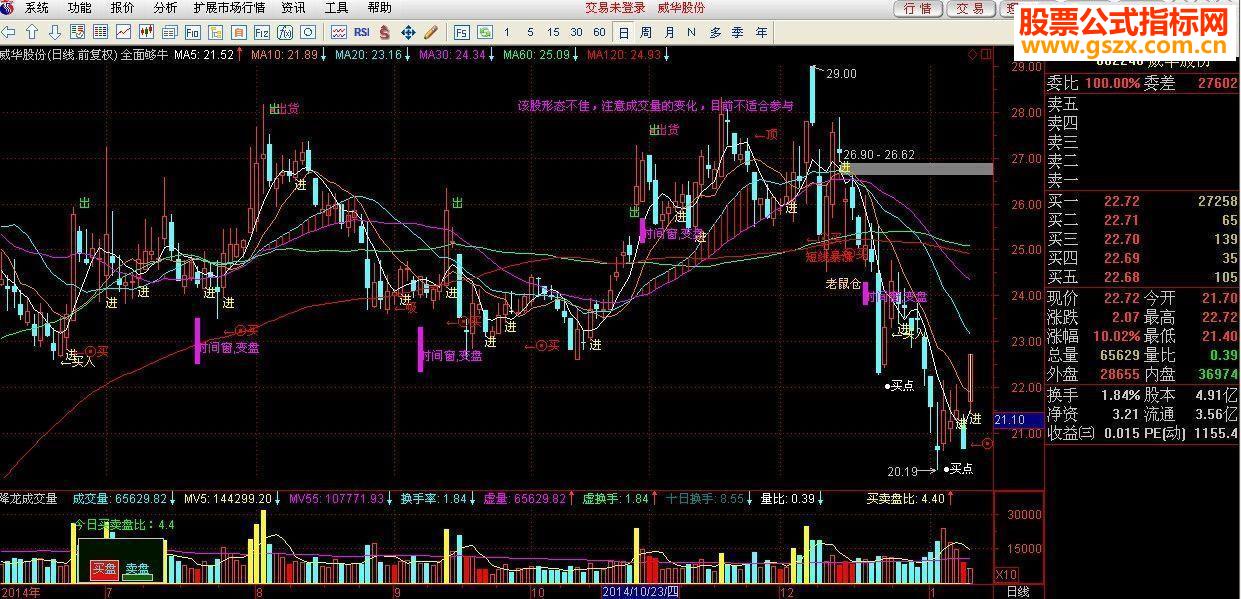This screenshot has width=1241, height=599.
Task: Click the red 买盘 button in volume panel
Action: (x=104, y=569)
